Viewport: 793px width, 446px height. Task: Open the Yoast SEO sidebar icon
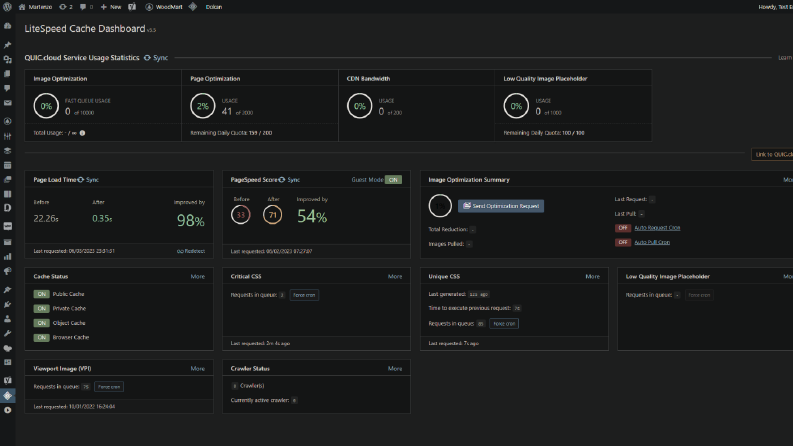8,380
